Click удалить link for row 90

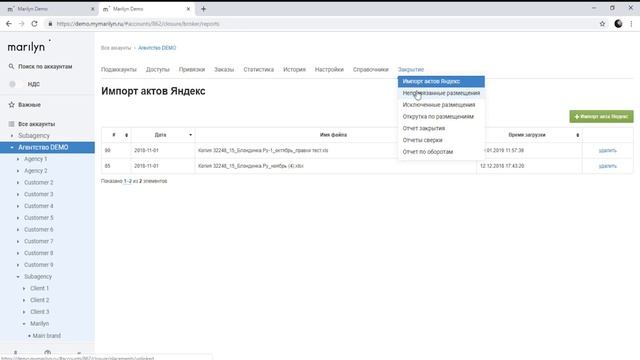[x=607, y=151]
